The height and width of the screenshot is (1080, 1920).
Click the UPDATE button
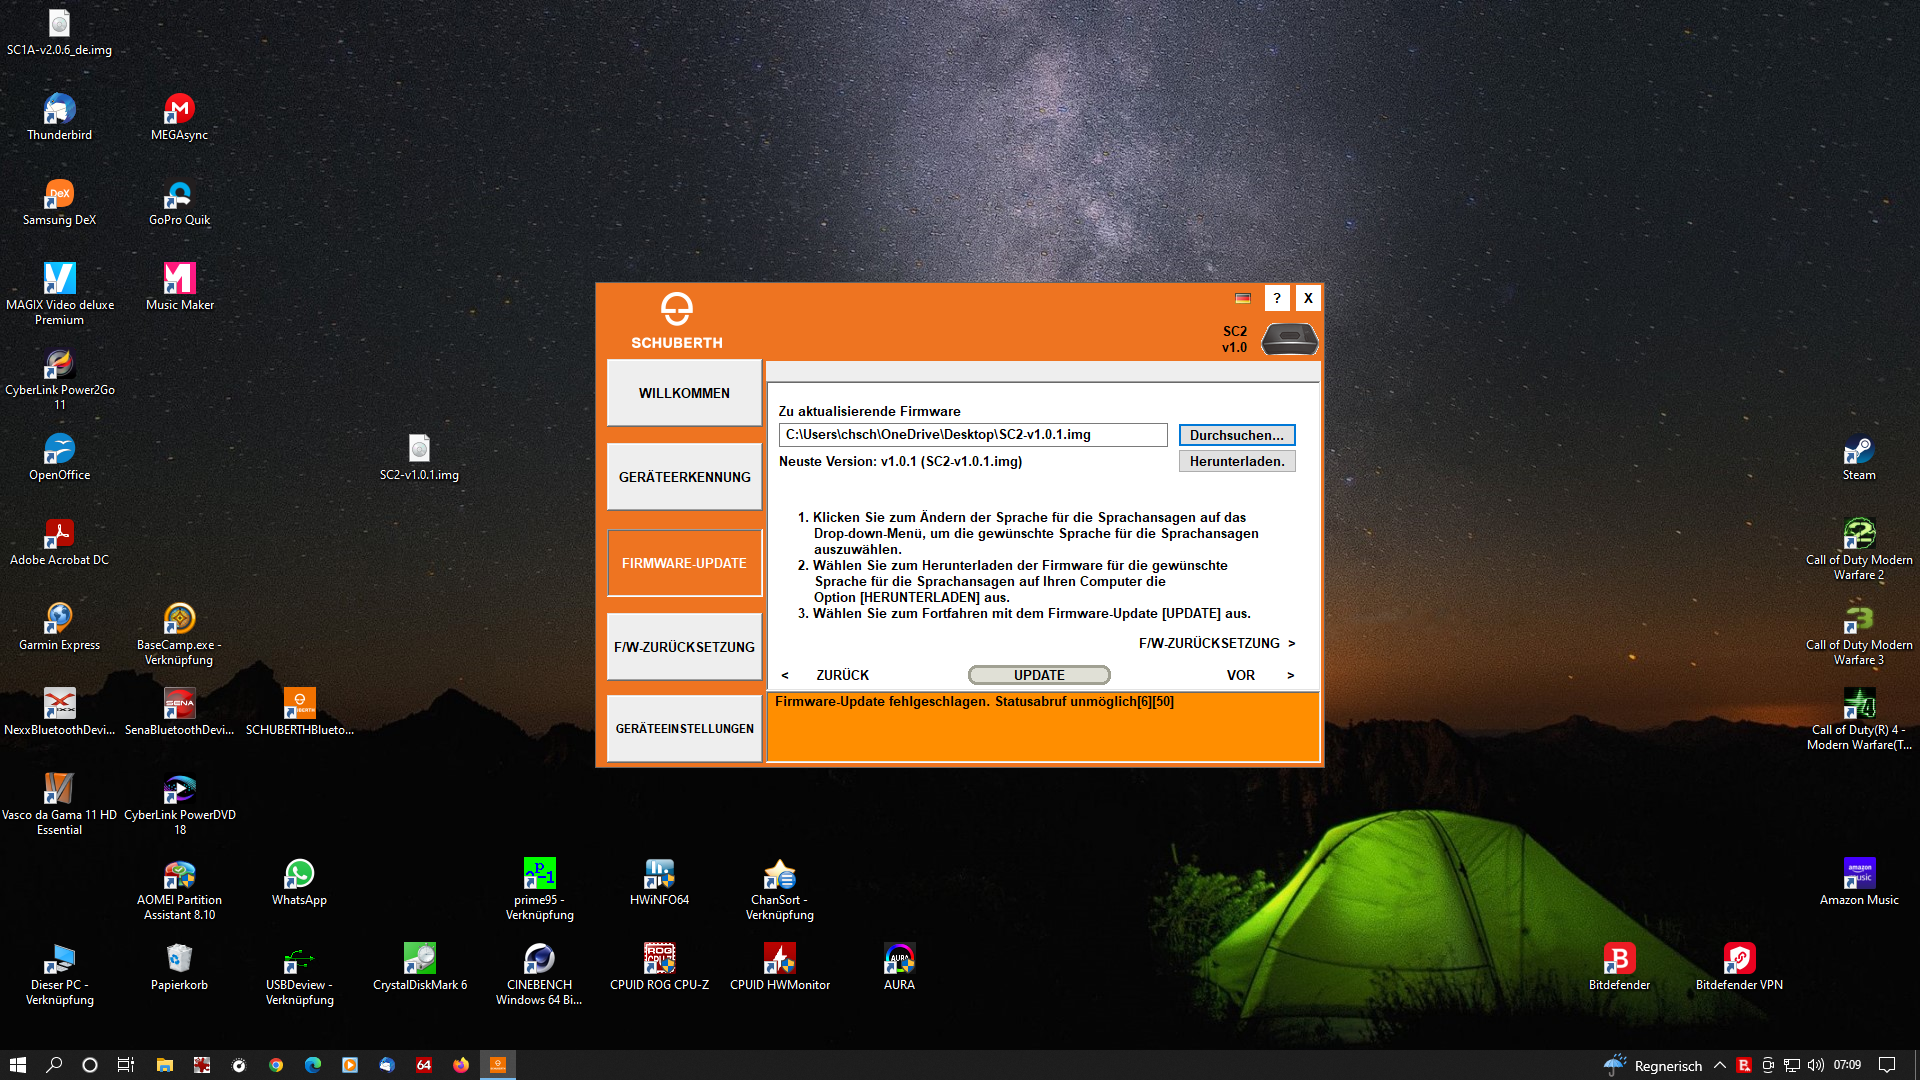pyautogui.click(x=1039, y=675)
